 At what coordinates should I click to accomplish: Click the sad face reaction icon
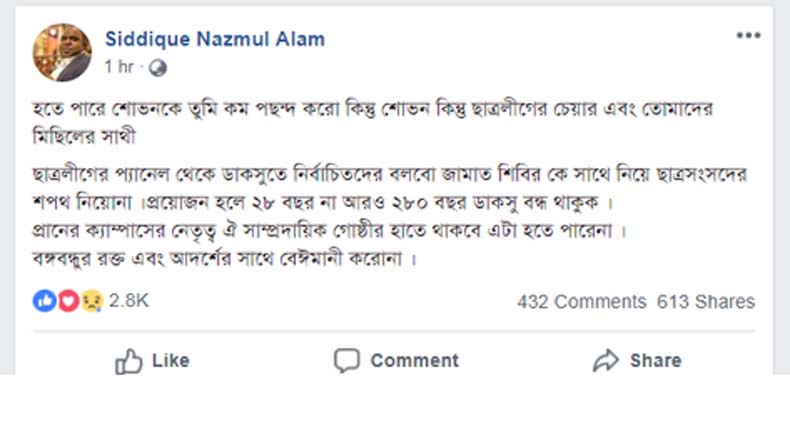pyautogui.click(x=91, y=301)
